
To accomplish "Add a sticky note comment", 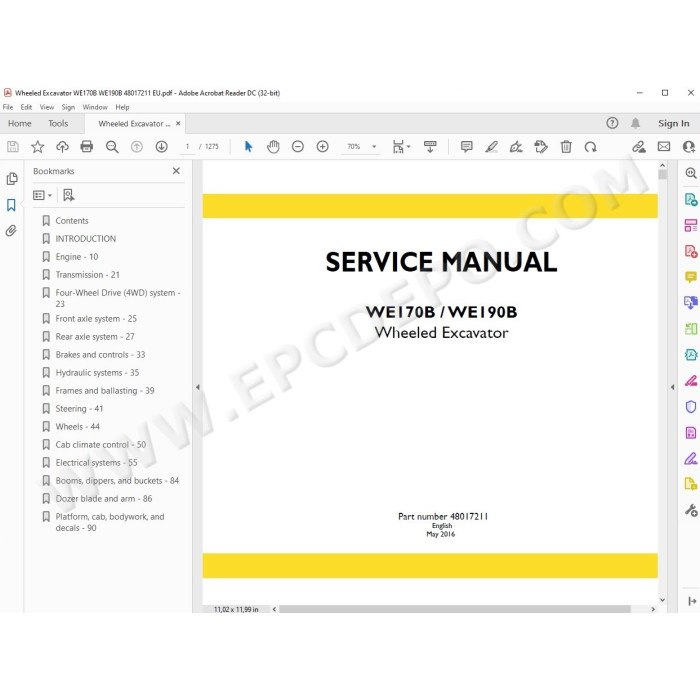I will (x=467, y=146).
